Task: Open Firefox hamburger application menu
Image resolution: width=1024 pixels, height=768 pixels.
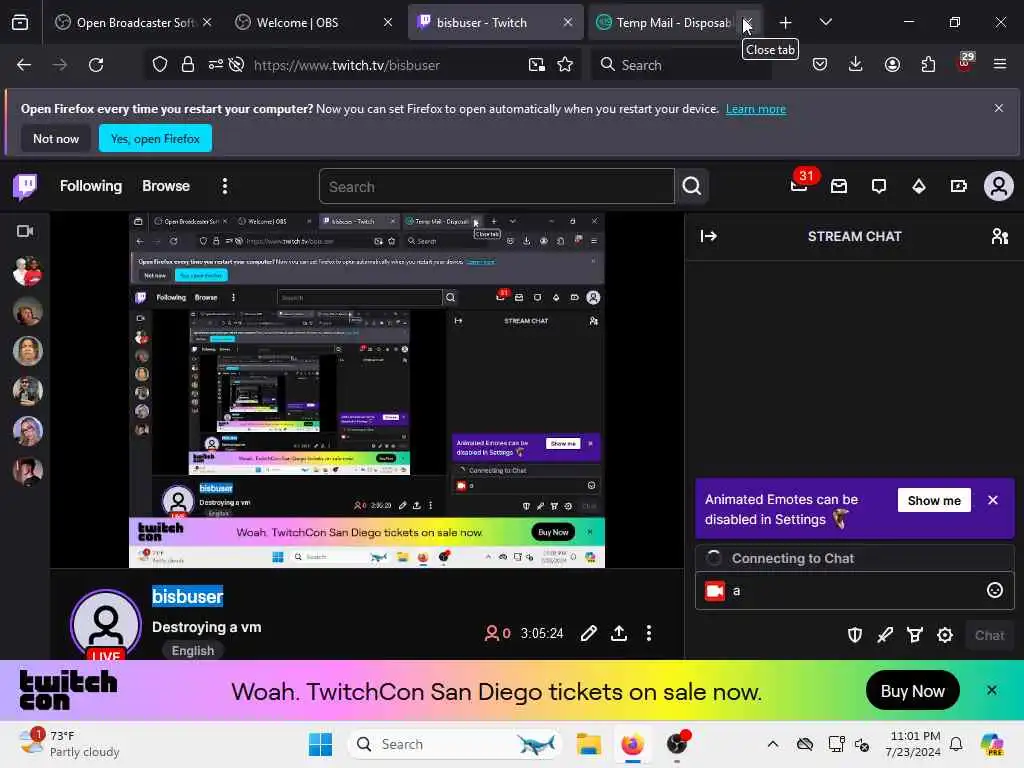Action: [1000, 64]
